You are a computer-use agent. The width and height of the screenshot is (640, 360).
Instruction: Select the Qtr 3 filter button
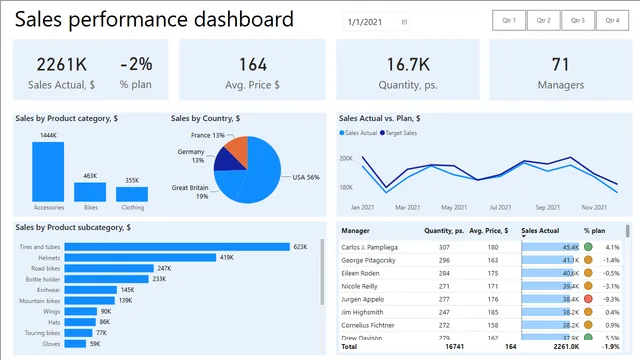tap(578, 20)
